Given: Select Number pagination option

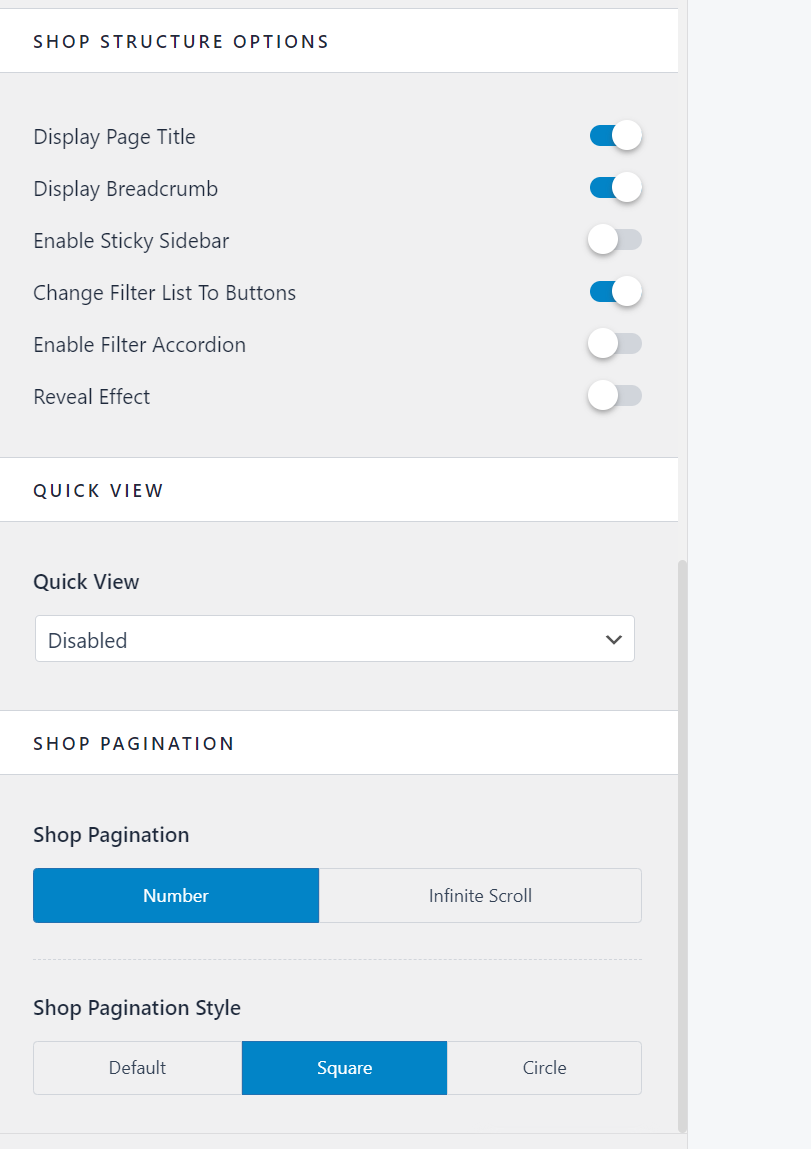Looking at the screenshot, I should coord(176,895).
